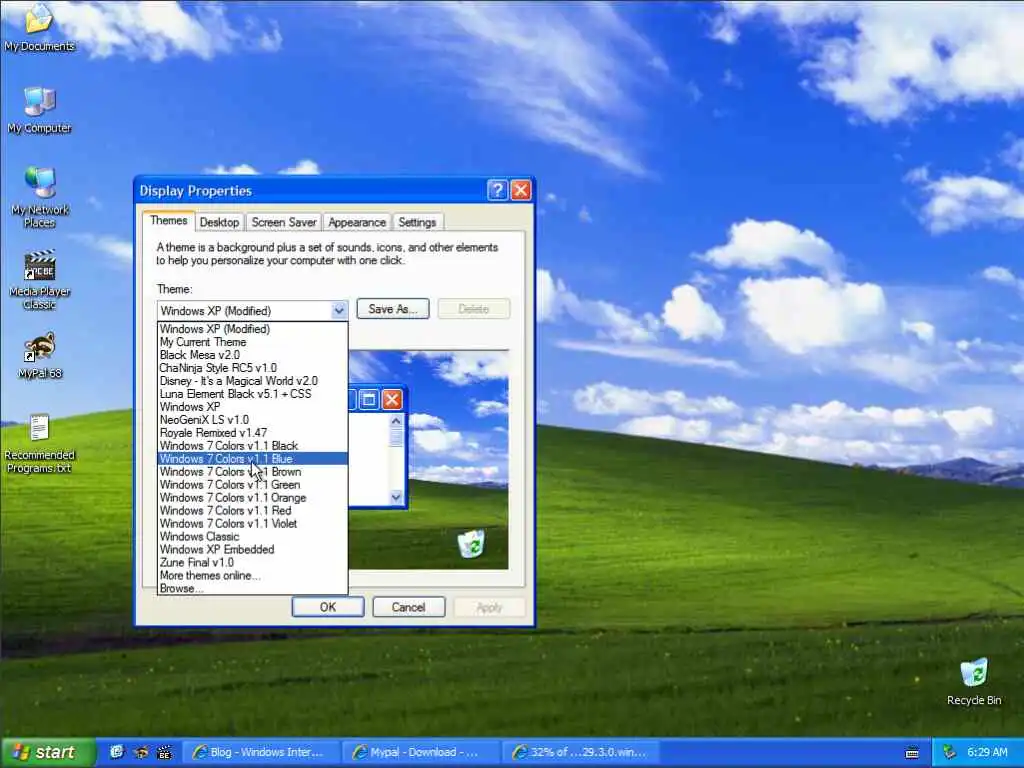The width and height of the screenshot is (1024, 768).
Task: Choose My Current Theme option
Action: point(253,342)
